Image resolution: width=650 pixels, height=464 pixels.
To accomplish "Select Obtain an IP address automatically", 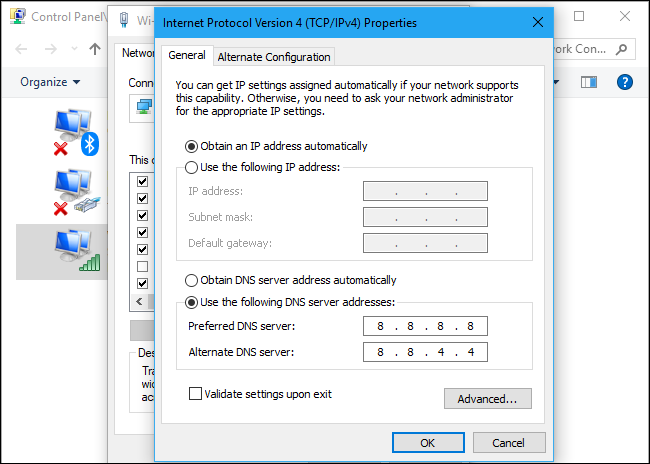I will (x=192, y=146).
